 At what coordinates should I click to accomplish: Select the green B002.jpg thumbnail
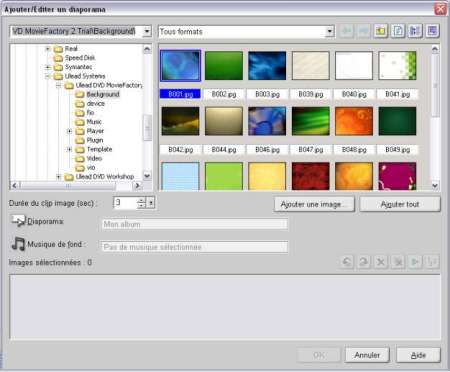click(224, 66)
